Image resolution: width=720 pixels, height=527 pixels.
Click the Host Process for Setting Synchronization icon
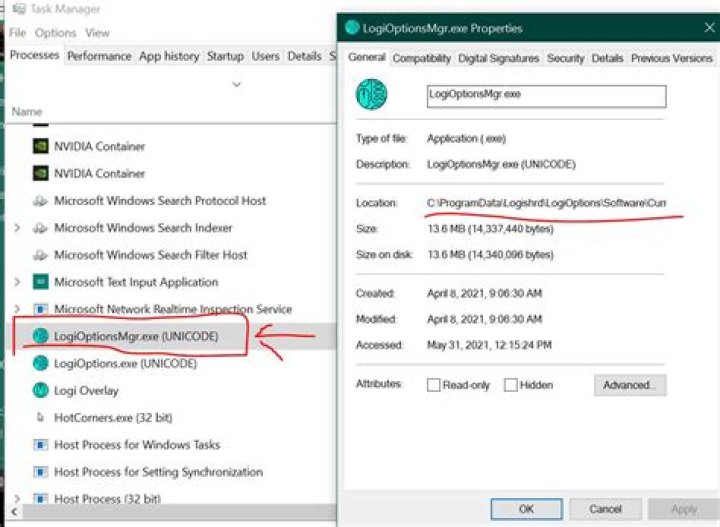point(40,471)
